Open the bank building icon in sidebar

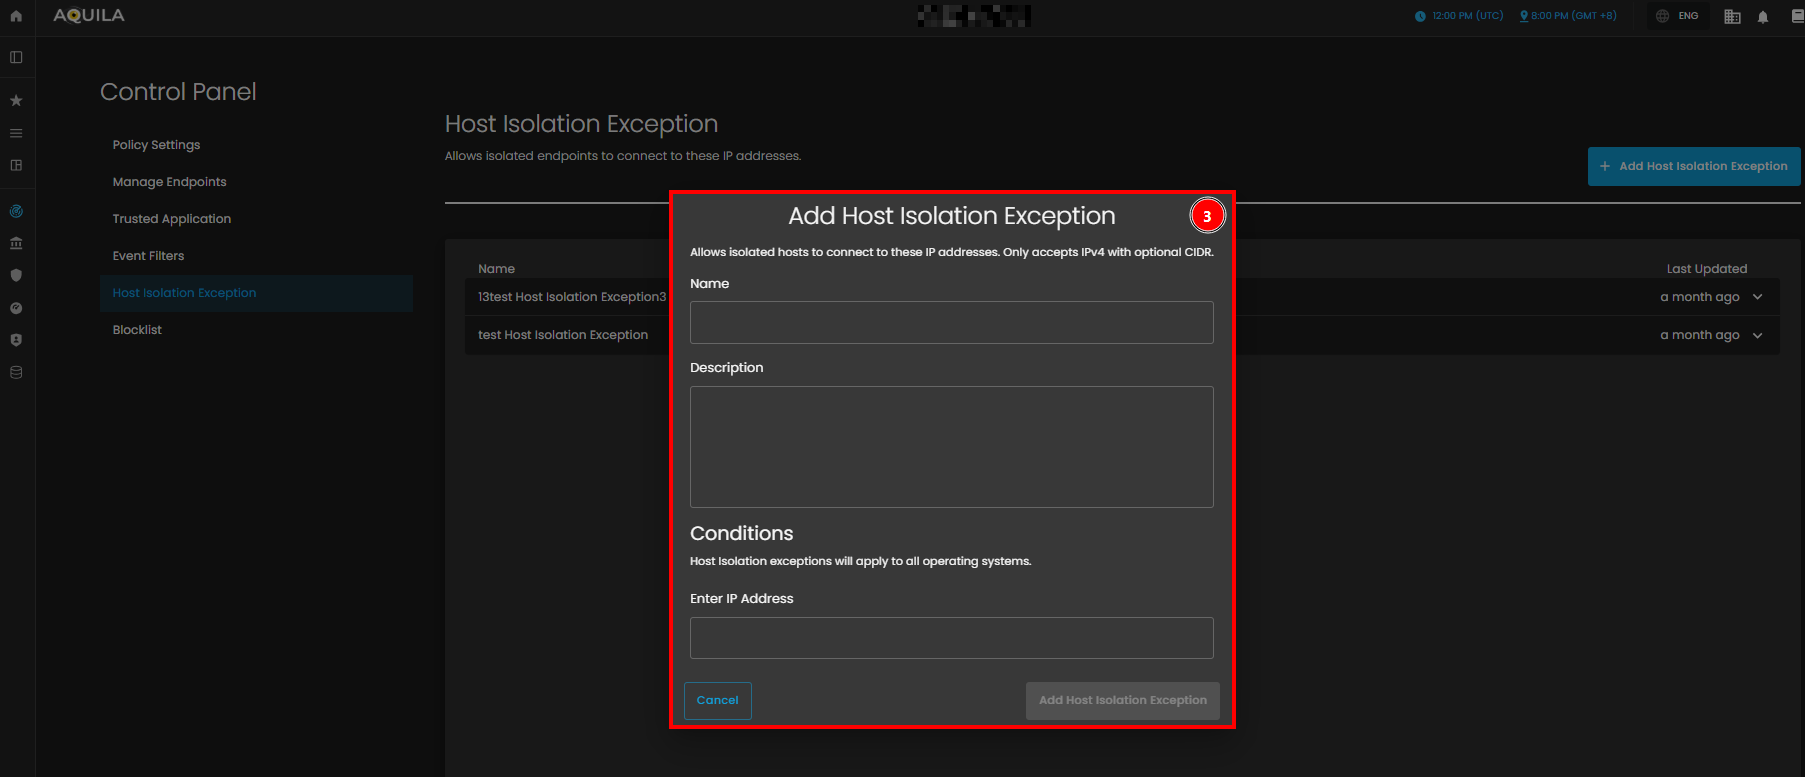click(16, 243)
